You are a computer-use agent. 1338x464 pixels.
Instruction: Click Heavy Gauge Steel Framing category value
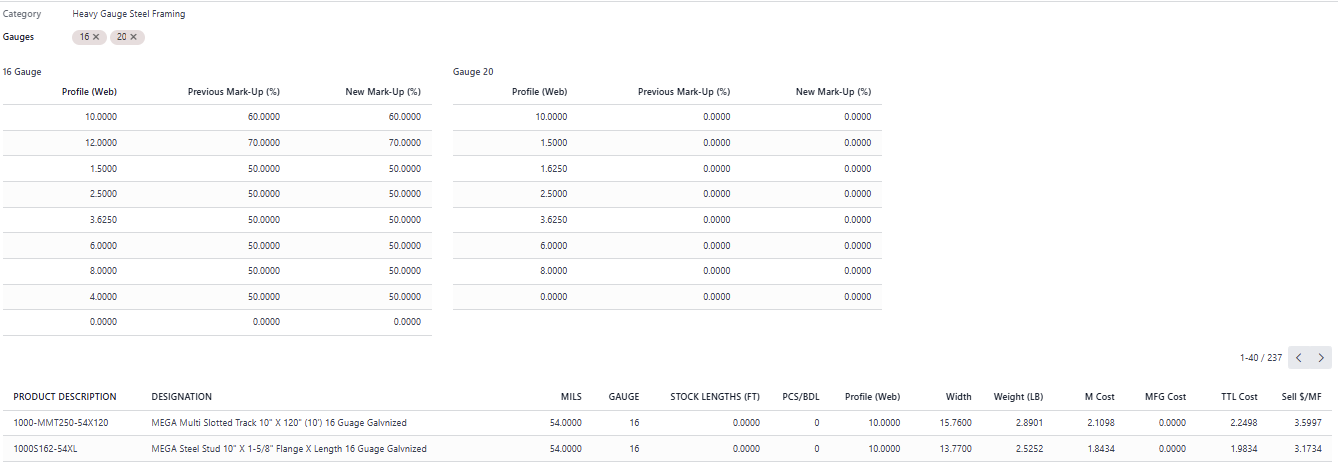click(129, 14)
